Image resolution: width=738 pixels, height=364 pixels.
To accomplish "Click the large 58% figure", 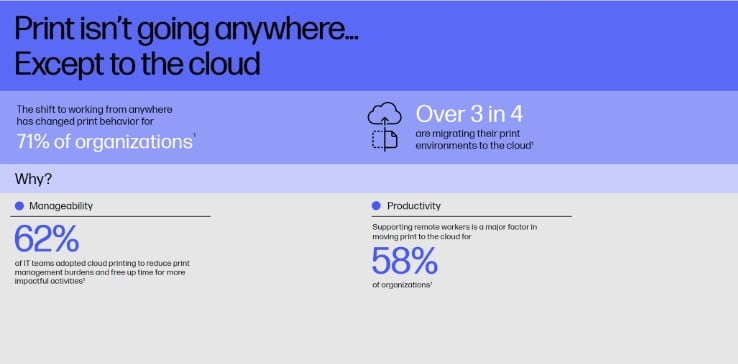I will (404, 261).
